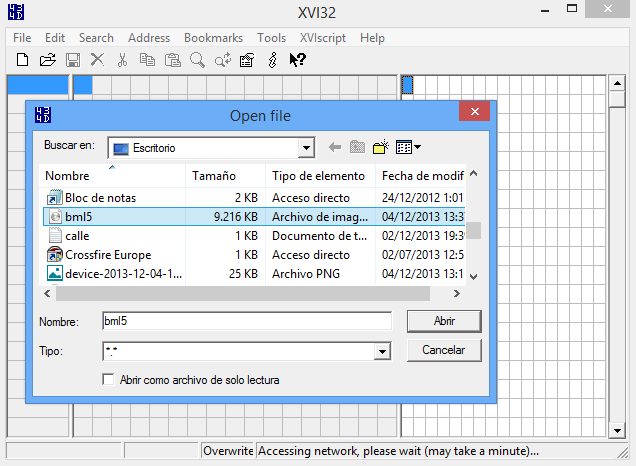Open the XVIscript menu
The width and height of the screenshot is (636, 466).
coord(323,38)
